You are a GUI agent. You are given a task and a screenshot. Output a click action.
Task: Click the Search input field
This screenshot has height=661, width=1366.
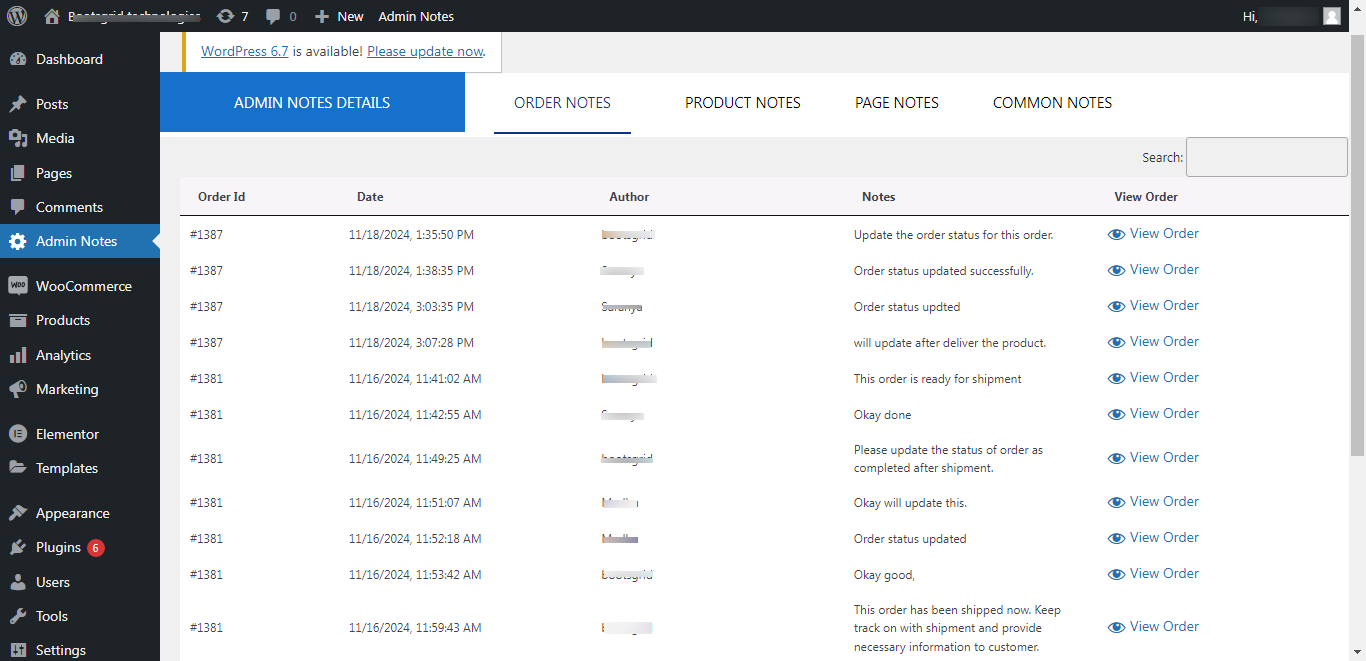[x=1267, y=157]
